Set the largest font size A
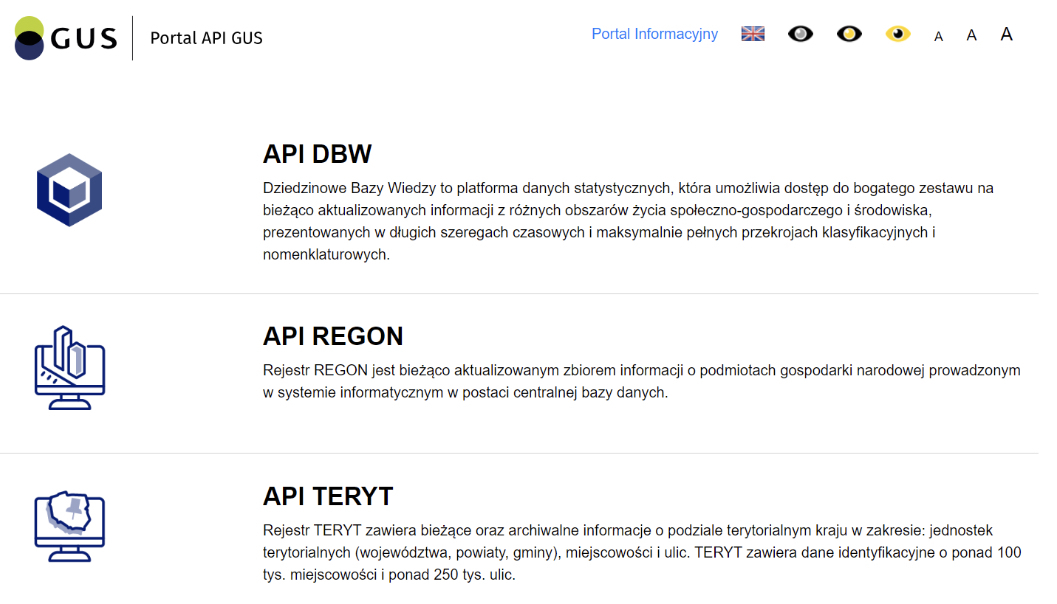This screenshot has width=1057, height=604. tap(1006, 35)
